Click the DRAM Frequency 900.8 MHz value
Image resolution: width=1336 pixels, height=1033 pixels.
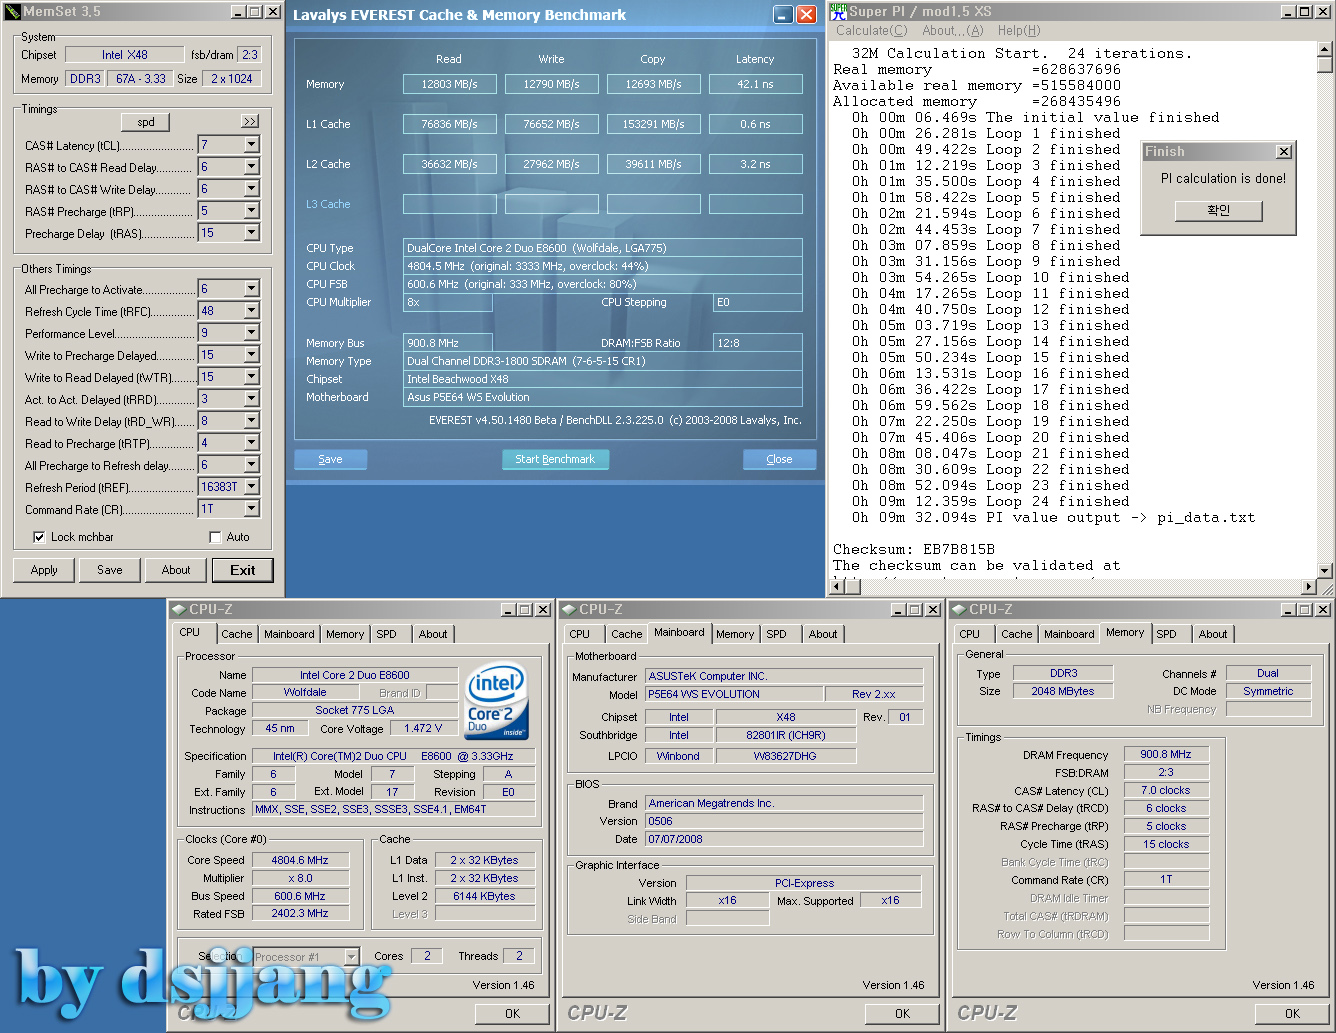pyautogui.click(x=1166, y=754)
